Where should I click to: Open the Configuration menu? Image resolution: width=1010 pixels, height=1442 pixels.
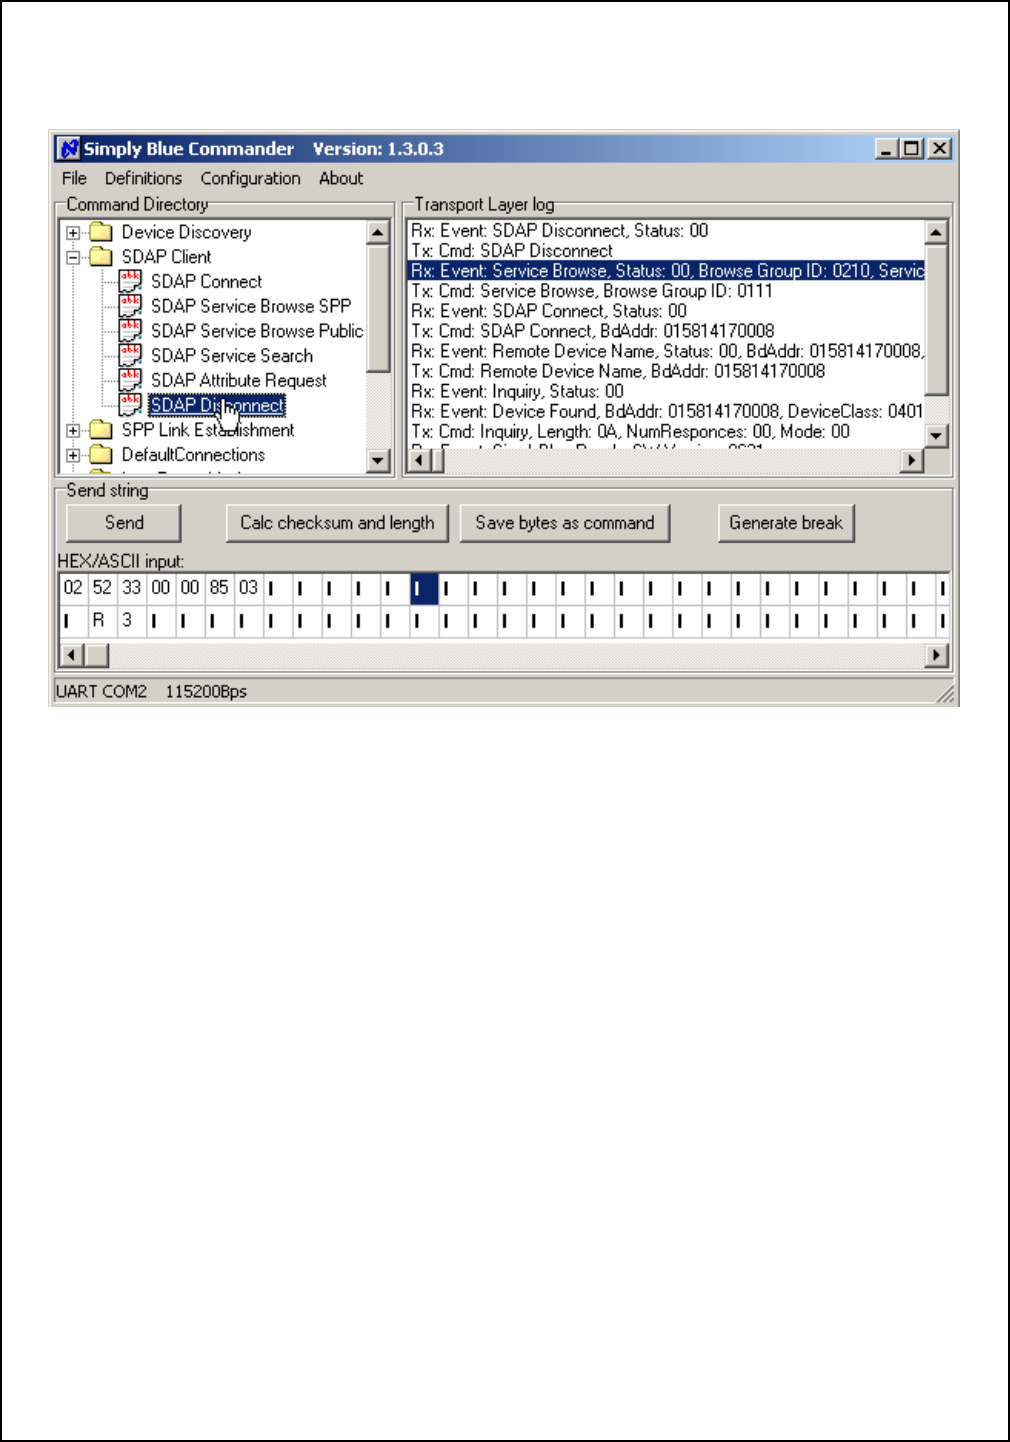click(250, 178)
